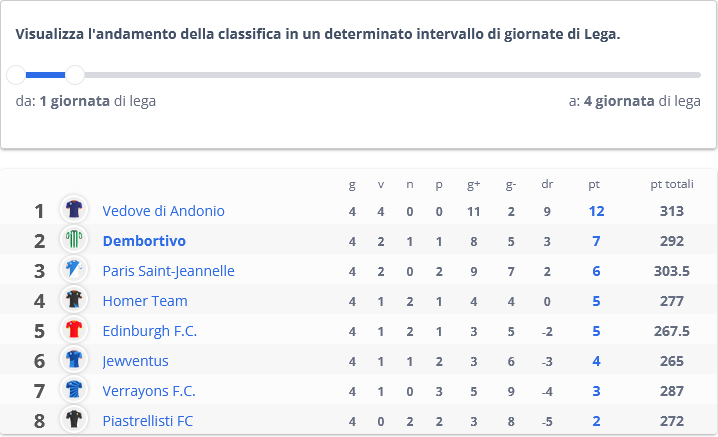Click the Paris Saint-Jeannelle jersey icon
The height and width of the screenshot is (437, 718).
(74, 269)
